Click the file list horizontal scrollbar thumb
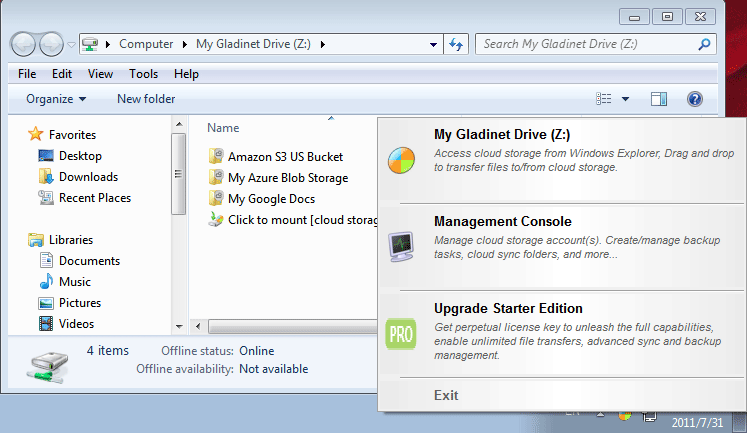Screen dimensions: 747x433 click(293, 327)
